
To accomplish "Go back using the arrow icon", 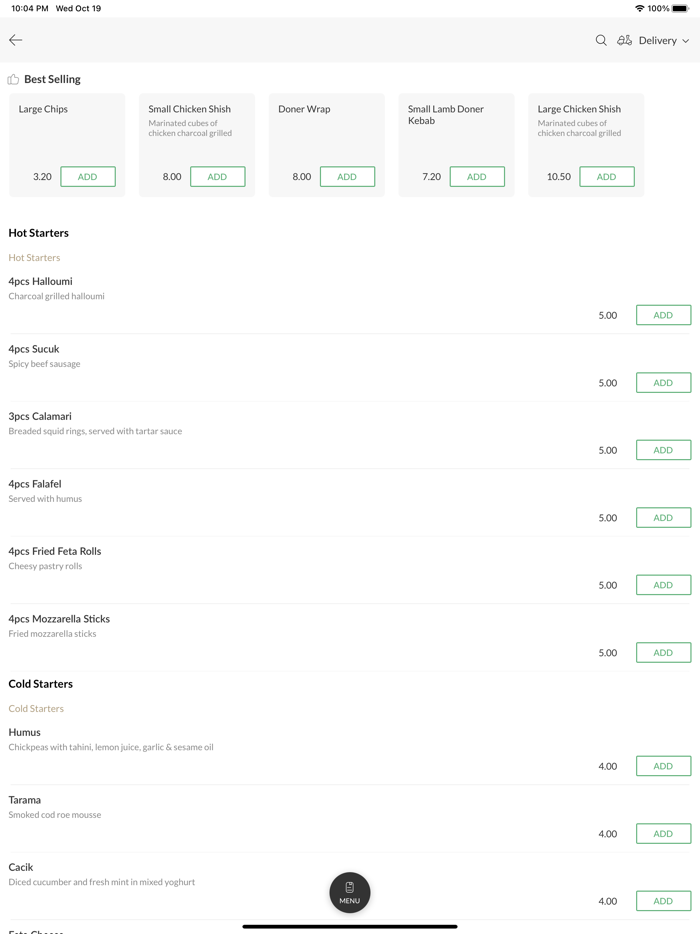I will click(x=16, y=40).
